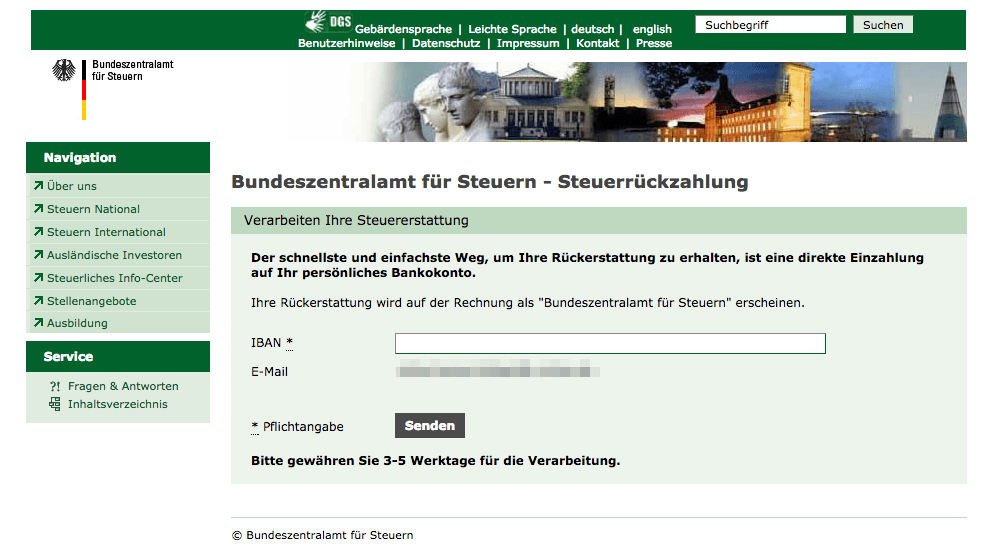Open Stellenangebote in navigation

click(92, 301)
